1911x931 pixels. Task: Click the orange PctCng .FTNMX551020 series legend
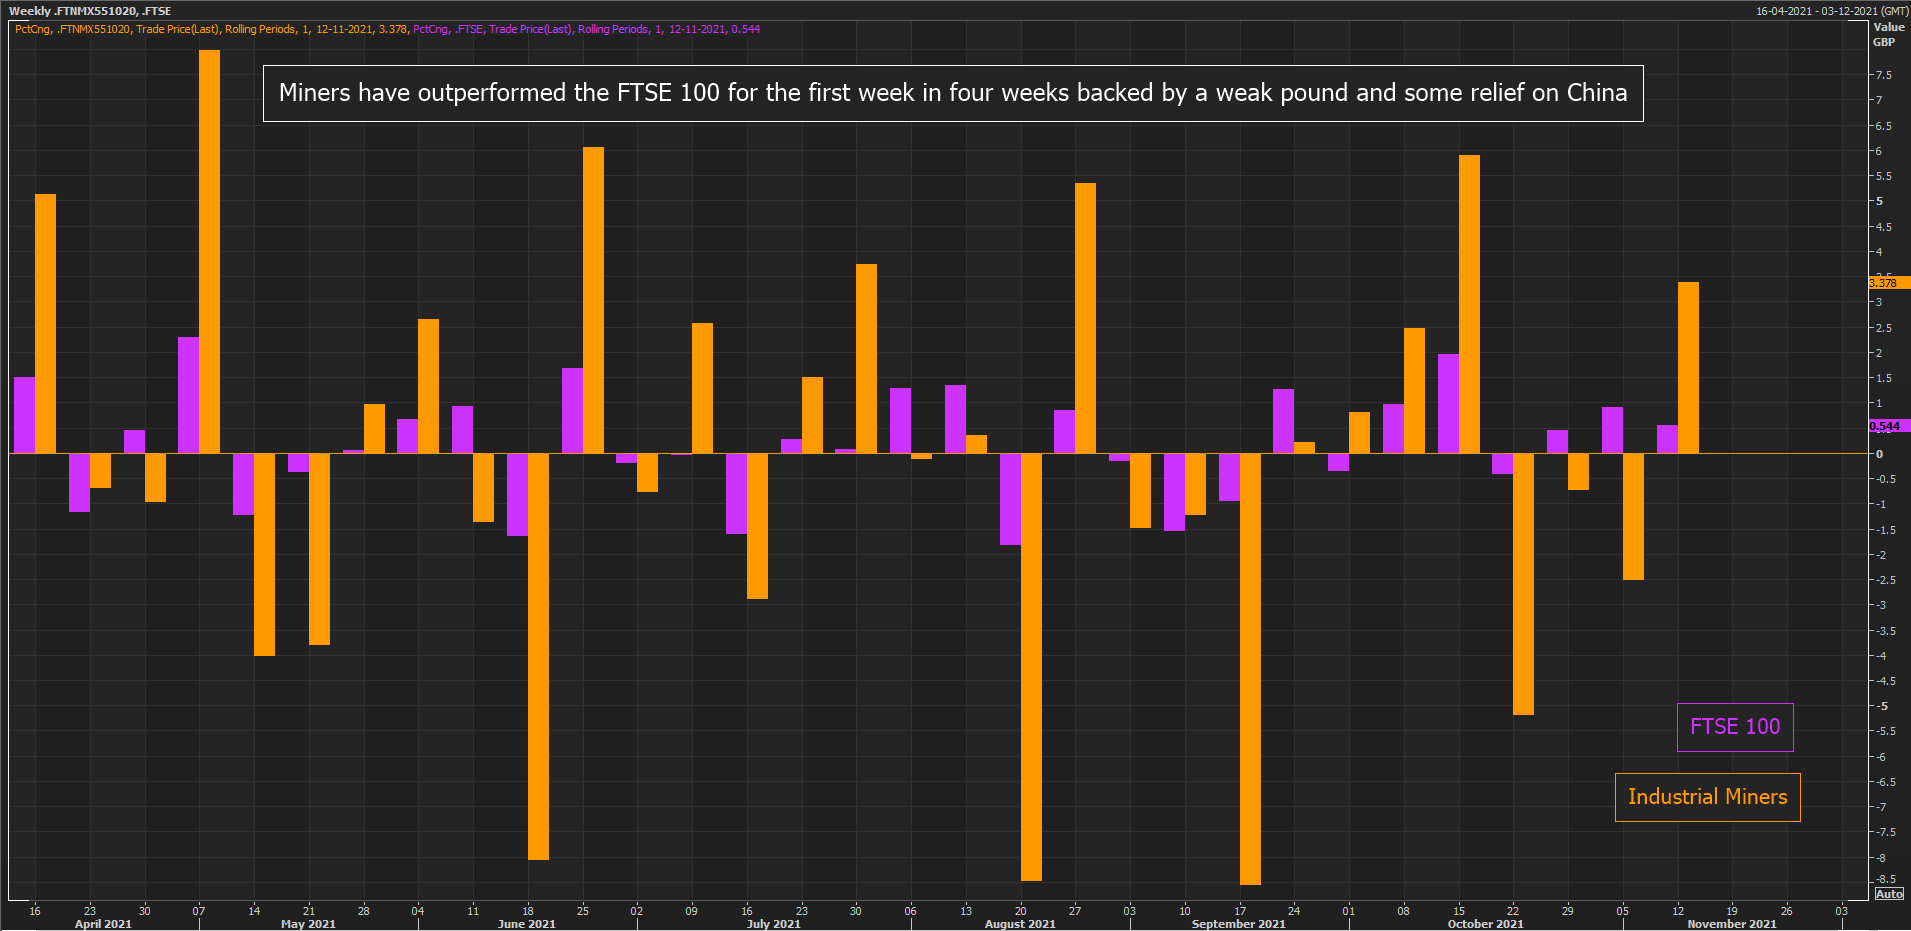(211, 29)
